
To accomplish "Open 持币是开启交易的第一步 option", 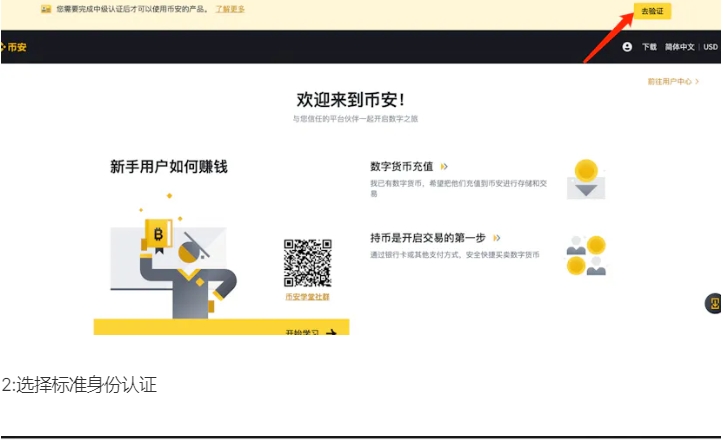I will click(x=428, y=238).
